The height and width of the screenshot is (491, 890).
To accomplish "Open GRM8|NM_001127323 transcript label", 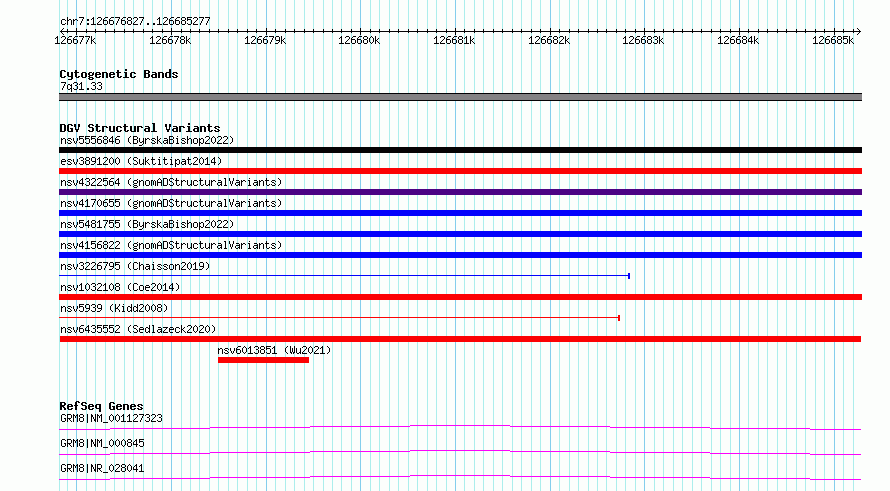I will coord(111,418).
